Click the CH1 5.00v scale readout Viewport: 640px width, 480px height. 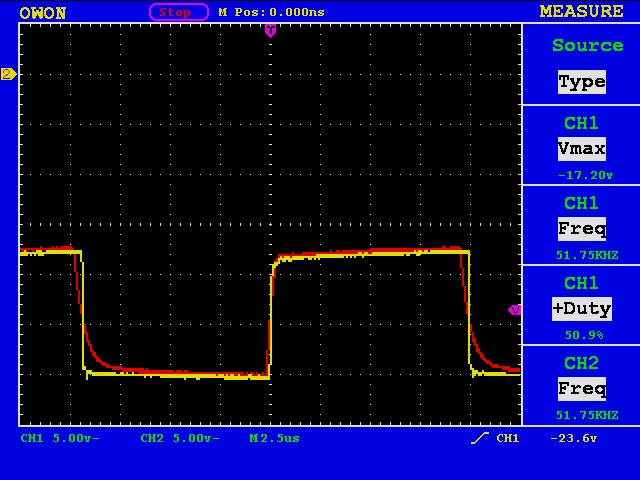(x=60, y=438)
